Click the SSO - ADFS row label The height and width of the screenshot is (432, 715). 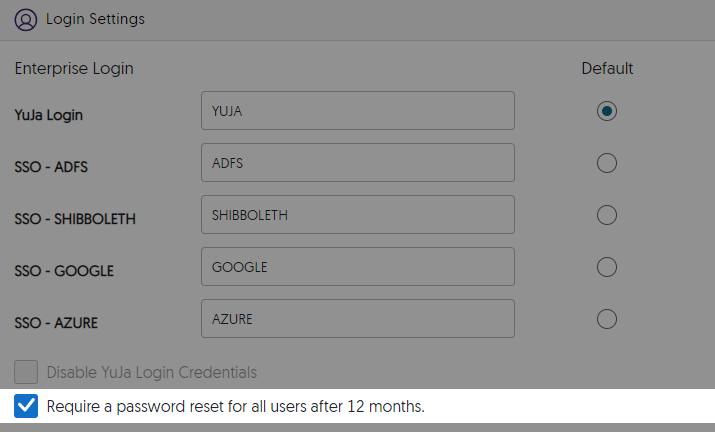pos(51,167)
